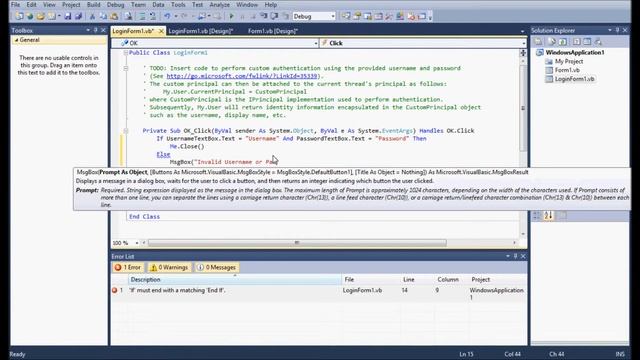Sort error list by File column

[x=371, y=280]
